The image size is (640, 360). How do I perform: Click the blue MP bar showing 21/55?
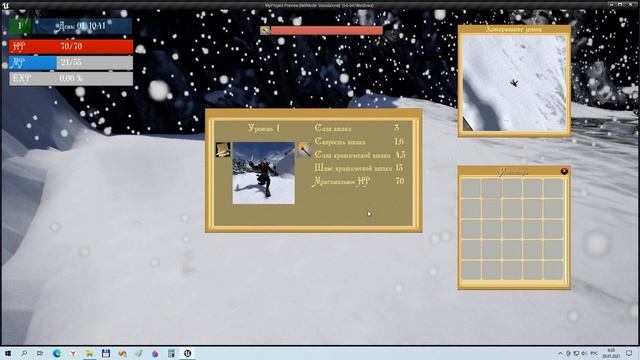(x=71, y=63)
